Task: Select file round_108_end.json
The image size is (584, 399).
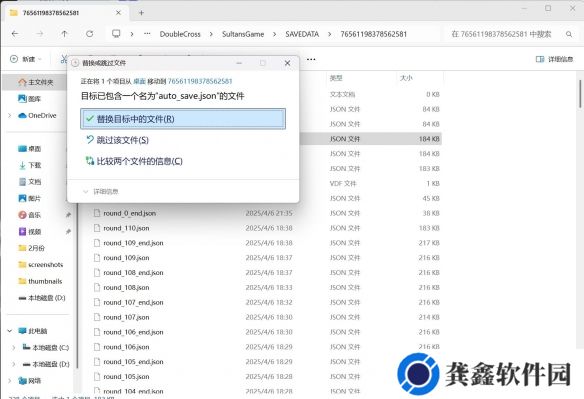Action: click(133, 273)
